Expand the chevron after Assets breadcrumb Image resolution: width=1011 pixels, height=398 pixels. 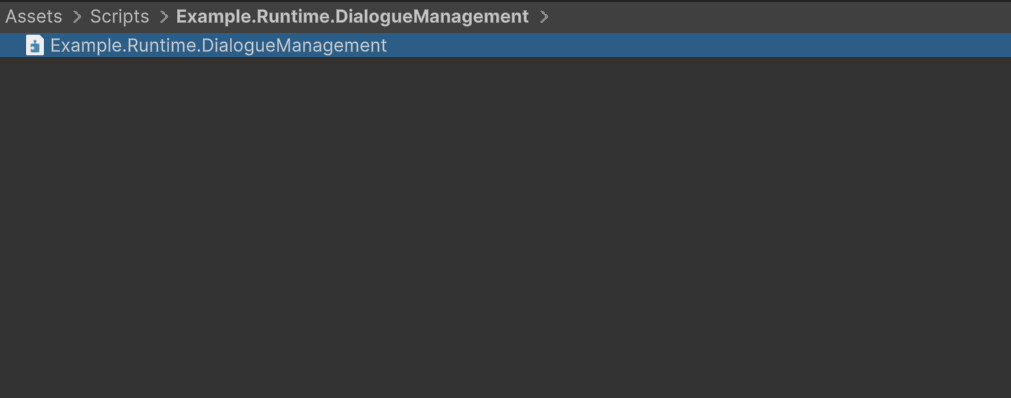pos(77,17)
